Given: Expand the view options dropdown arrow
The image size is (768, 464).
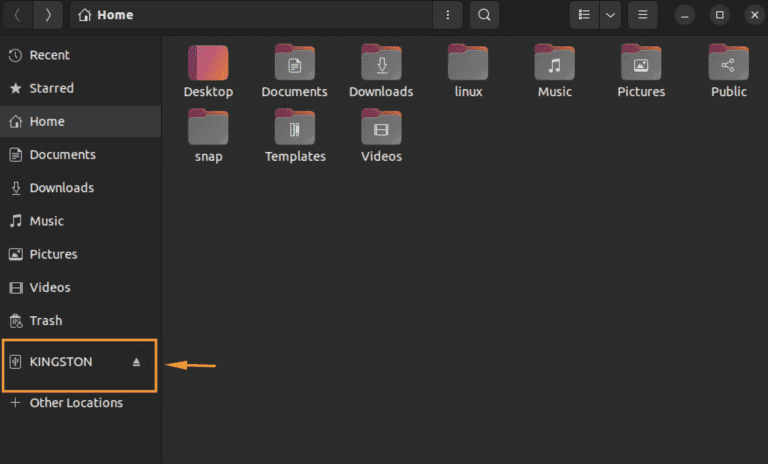Looking at the screenshot, I should point(609,15).
